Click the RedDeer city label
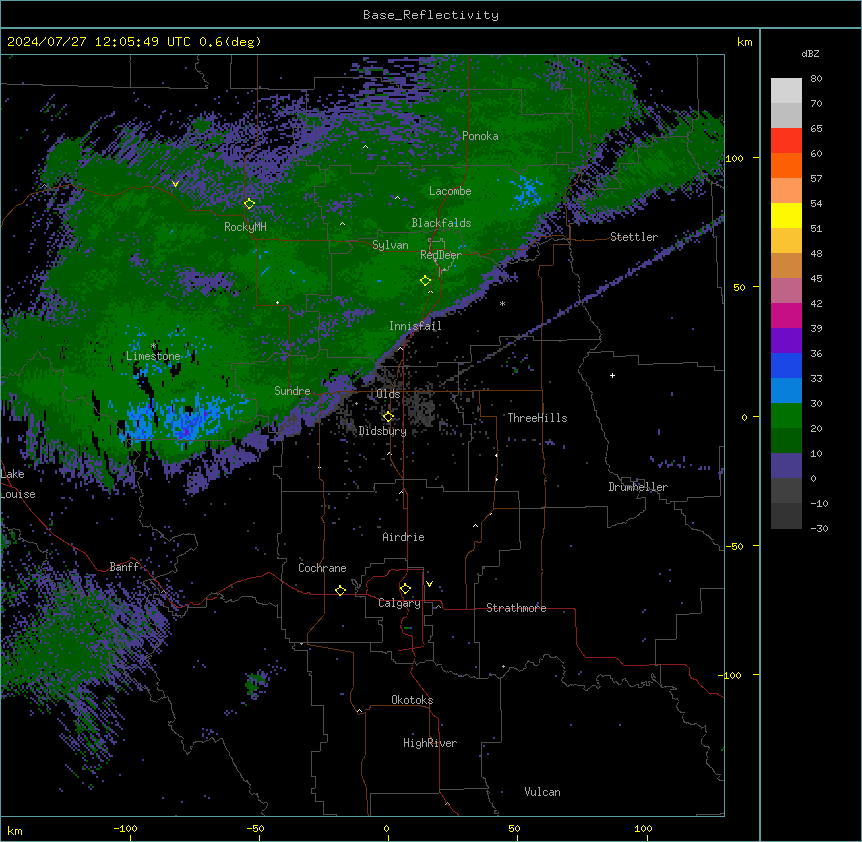Viewport: 862px width, 842px height. click(x=441, y=255)
